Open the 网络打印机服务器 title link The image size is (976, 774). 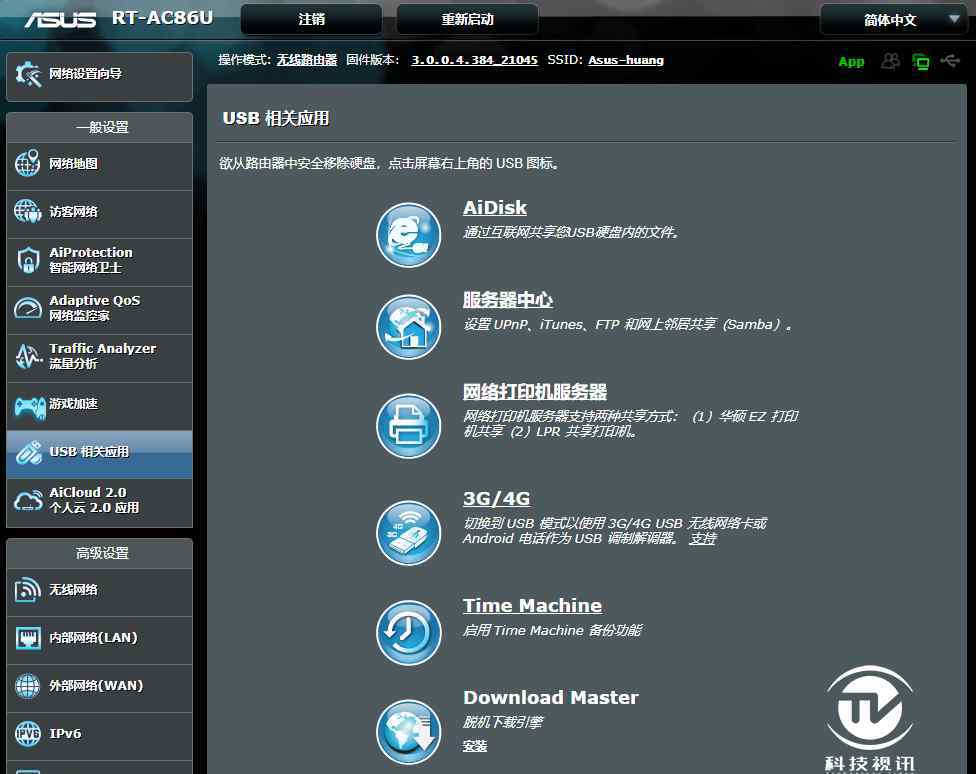coord(535,392)
